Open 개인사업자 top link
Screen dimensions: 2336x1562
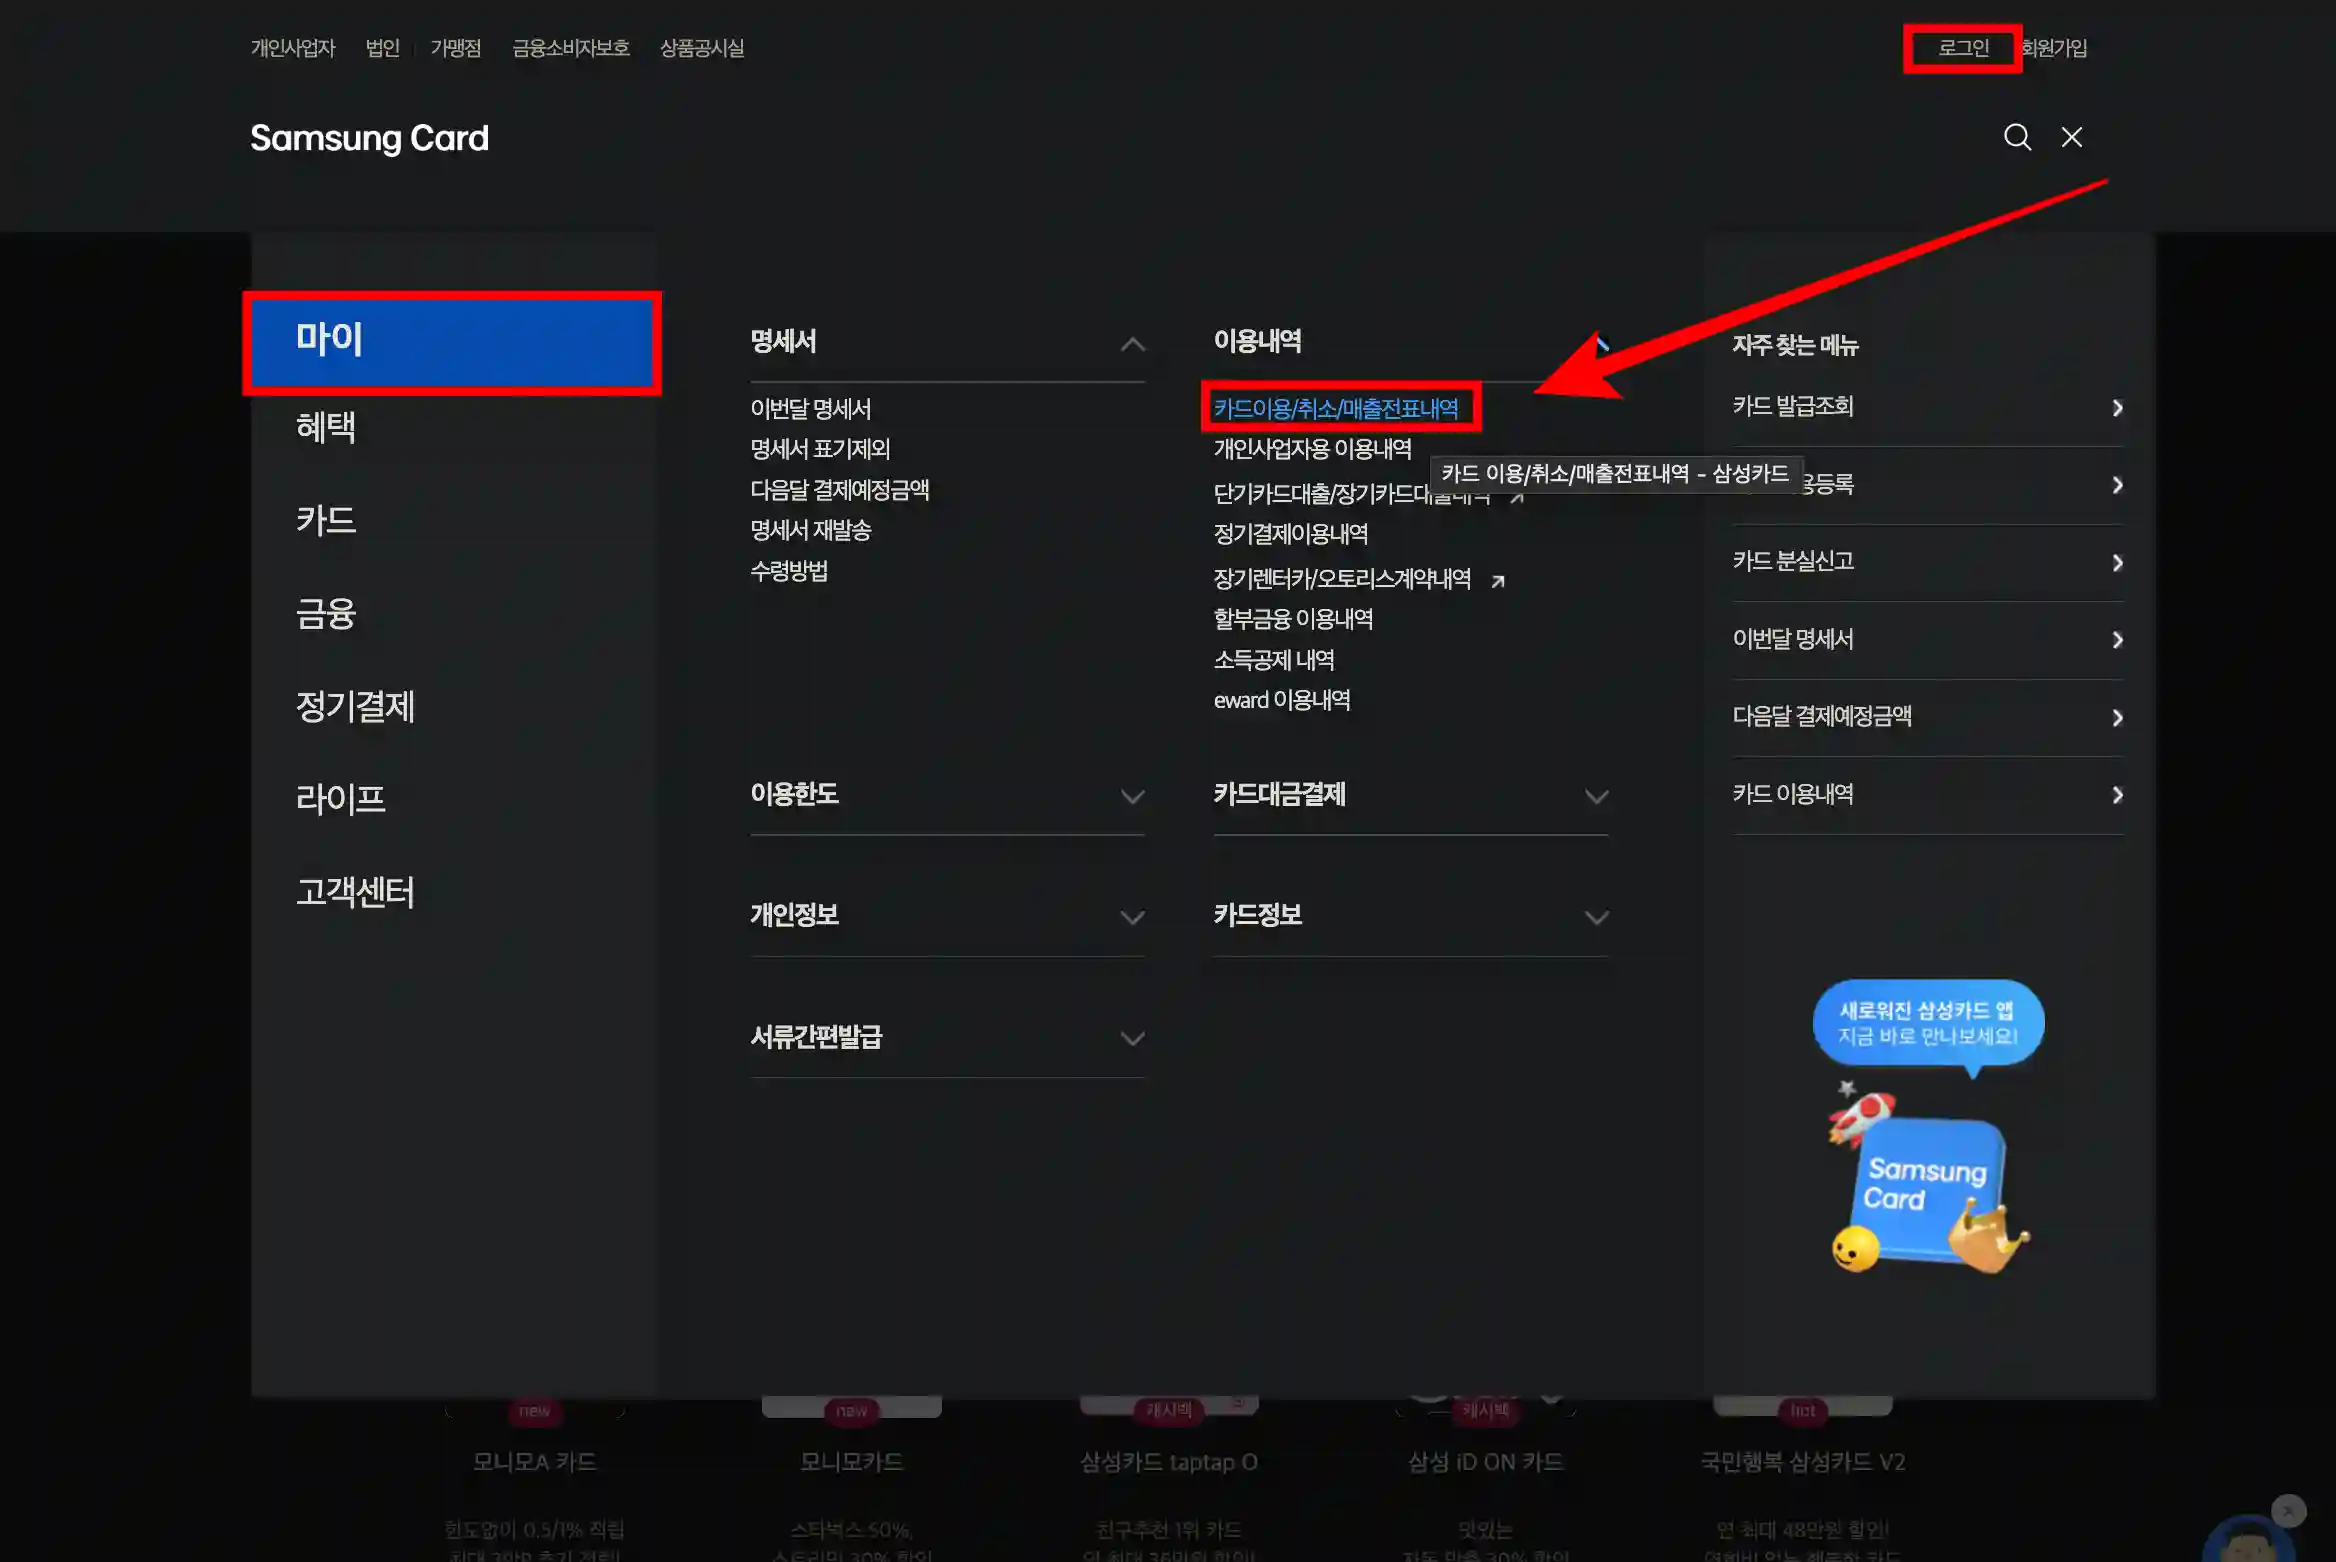(x=293, y=48)
